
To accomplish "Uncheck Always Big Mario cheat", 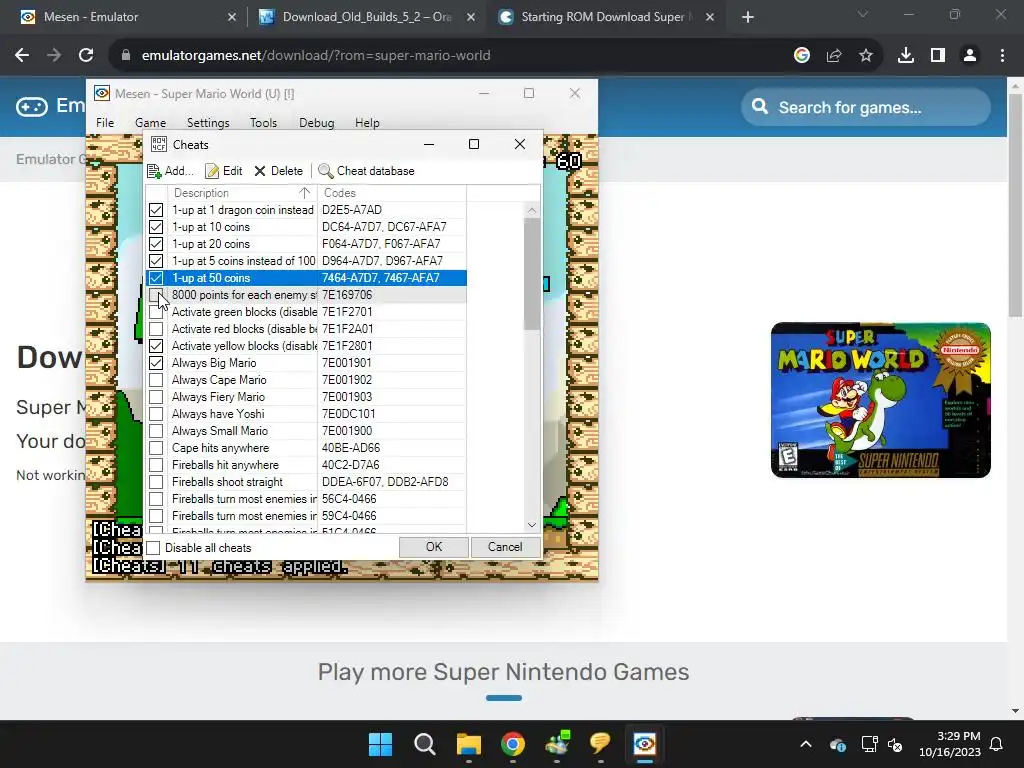I will coord(155,362).
